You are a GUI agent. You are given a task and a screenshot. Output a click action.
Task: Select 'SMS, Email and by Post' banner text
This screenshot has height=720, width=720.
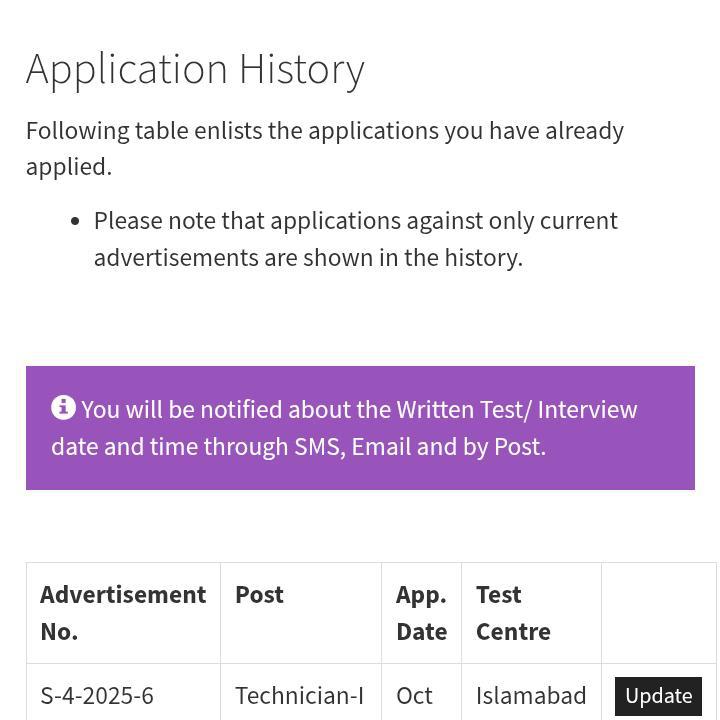point(419,446)
